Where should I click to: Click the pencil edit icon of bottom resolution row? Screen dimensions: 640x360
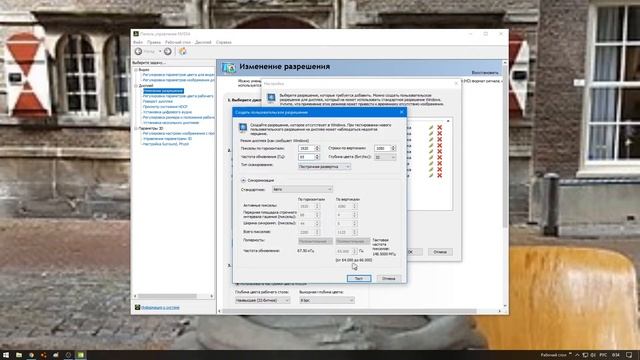[x=431, y=175]
